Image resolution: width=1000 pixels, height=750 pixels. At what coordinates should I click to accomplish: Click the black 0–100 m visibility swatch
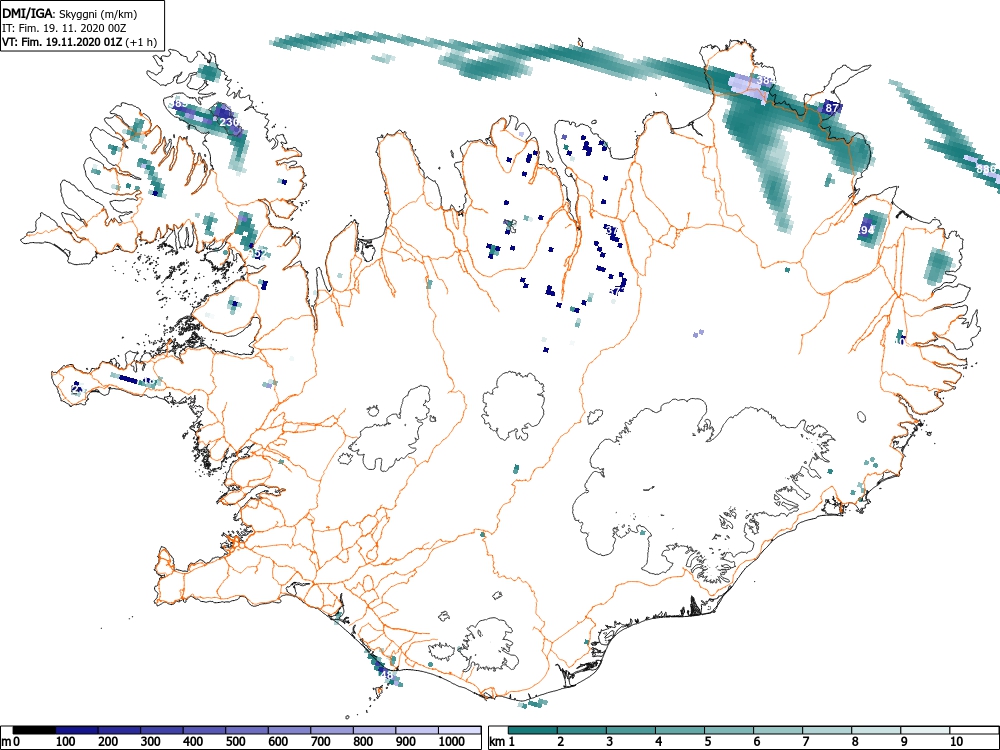click(x=34, y=730)
